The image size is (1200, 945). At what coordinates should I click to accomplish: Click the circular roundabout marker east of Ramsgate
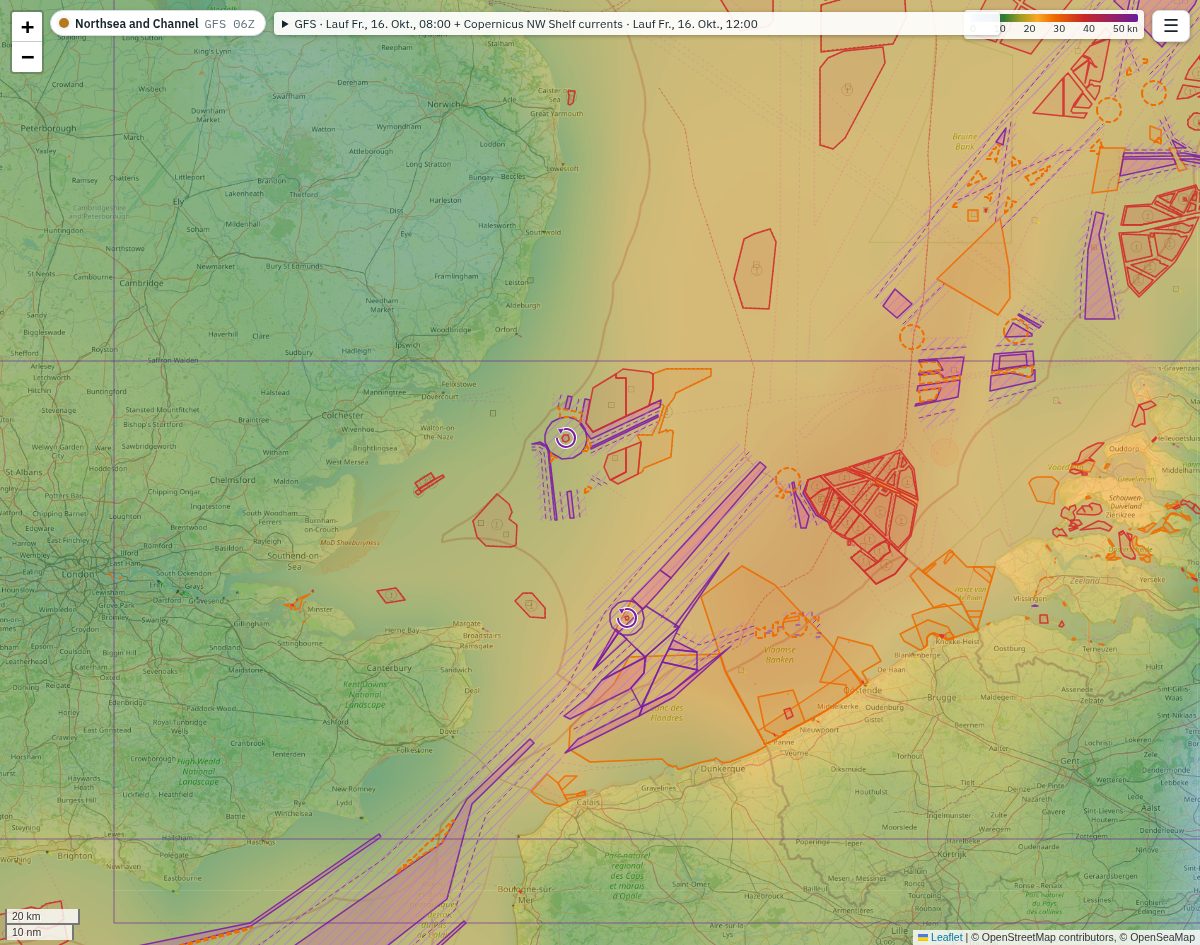click(627, 618)
